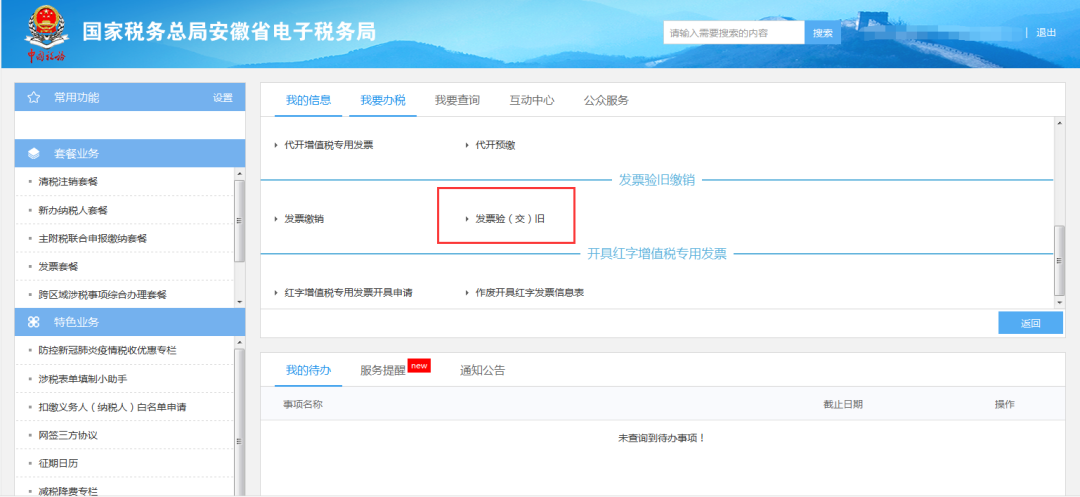Open 清税注销套餐 in 套餐业务 list

click(x=68, y=182)
